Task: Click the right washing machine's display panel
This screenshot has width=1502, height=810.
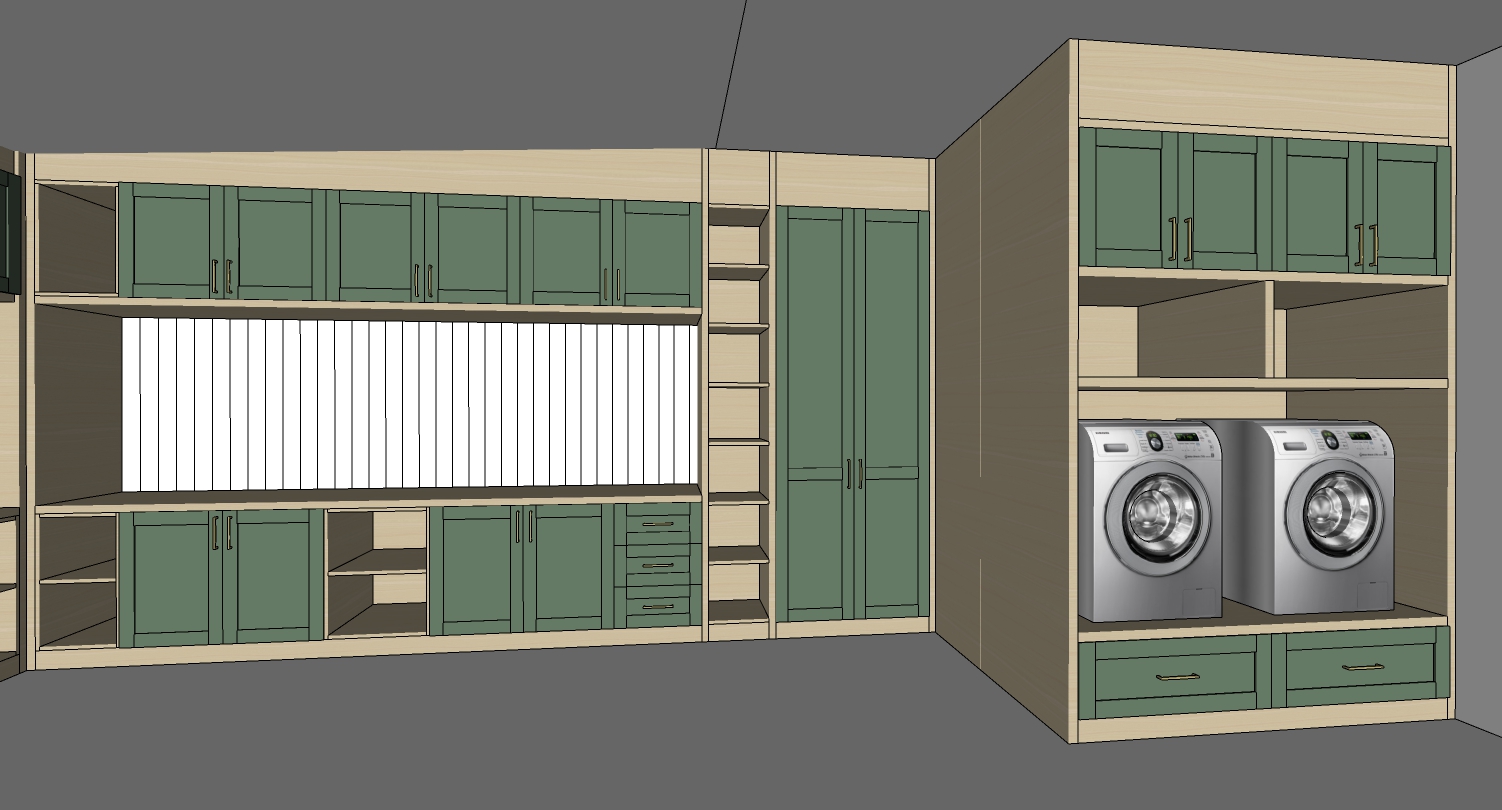Action: point(1359,437)
